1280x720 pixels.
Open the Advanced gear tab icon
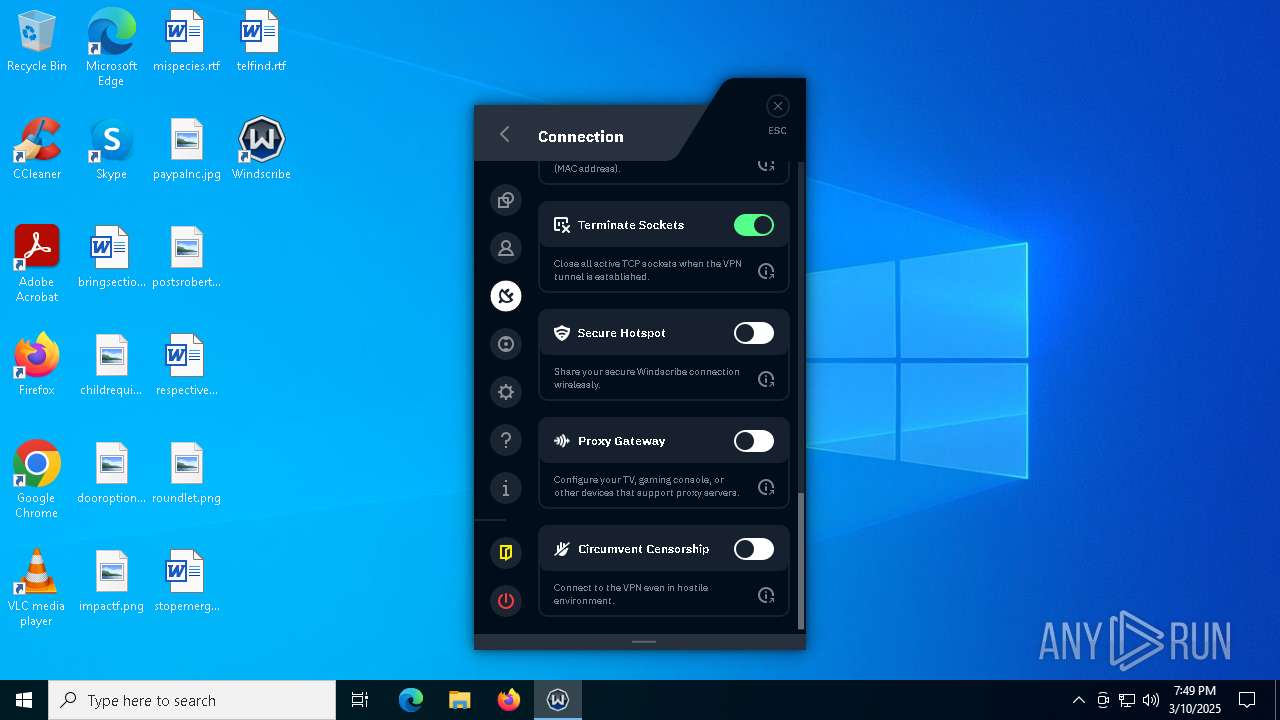[x=506, y=392]
